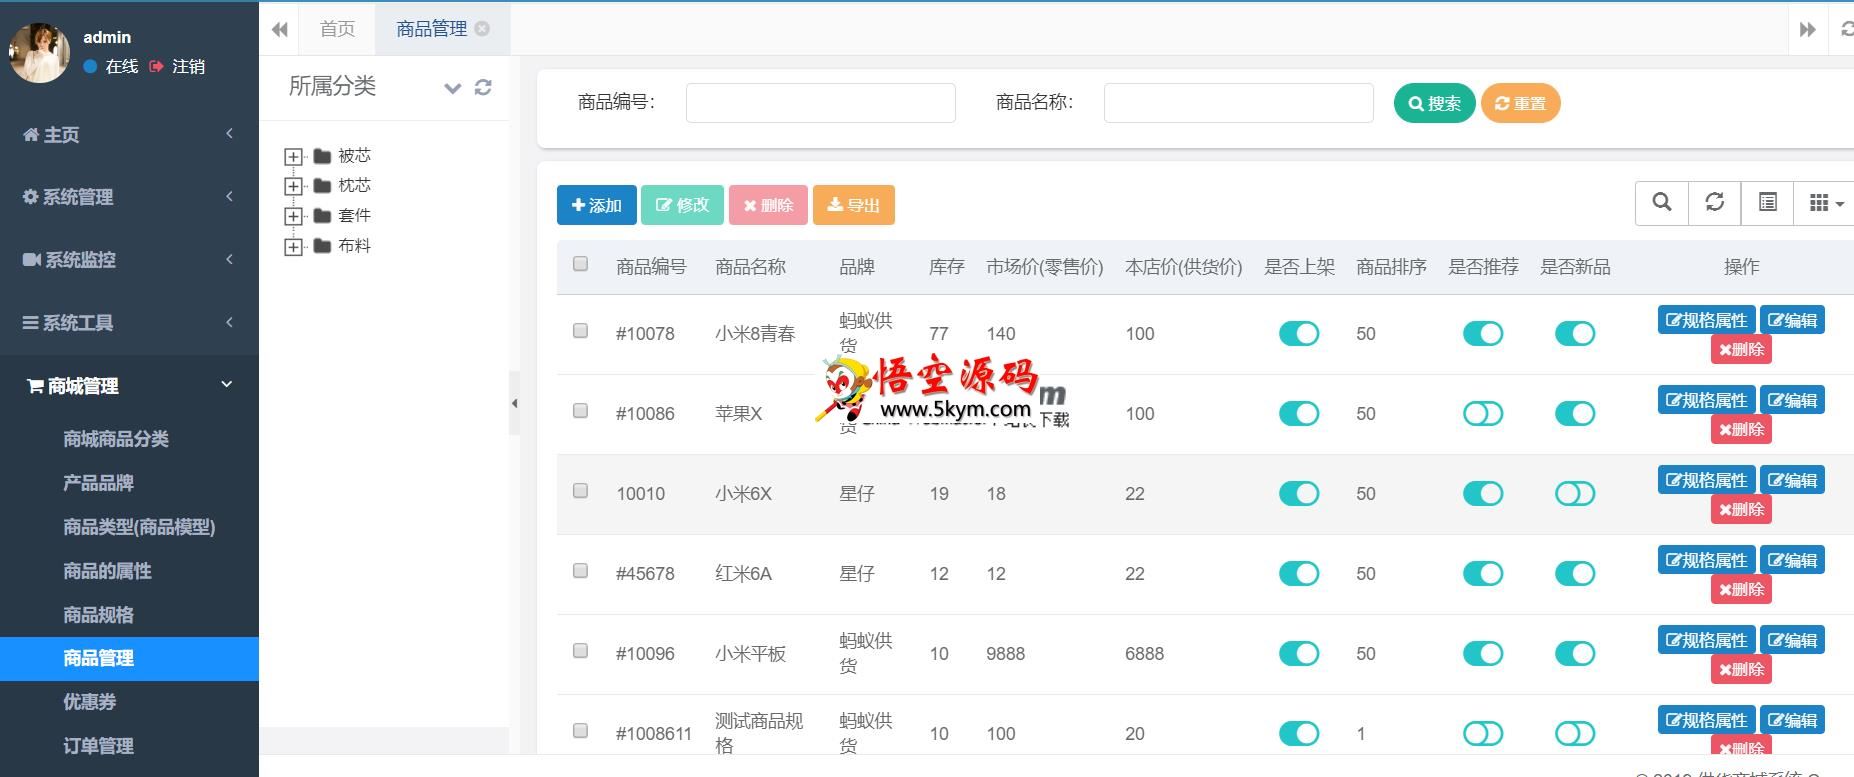
Task: Toggle 是否推荐 switch for 苹果X
Action: [1483, 414]
